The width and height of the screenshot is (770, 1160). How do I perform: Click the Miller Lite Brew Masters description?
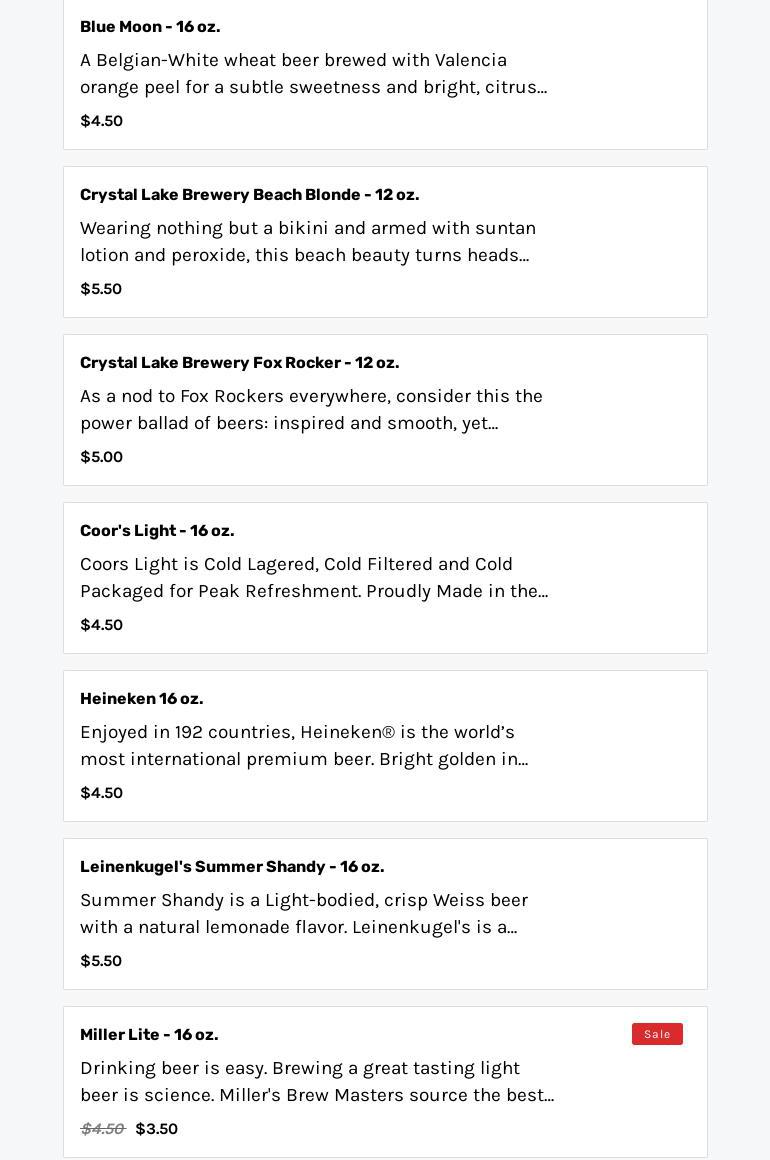[x=316, y=1082]
